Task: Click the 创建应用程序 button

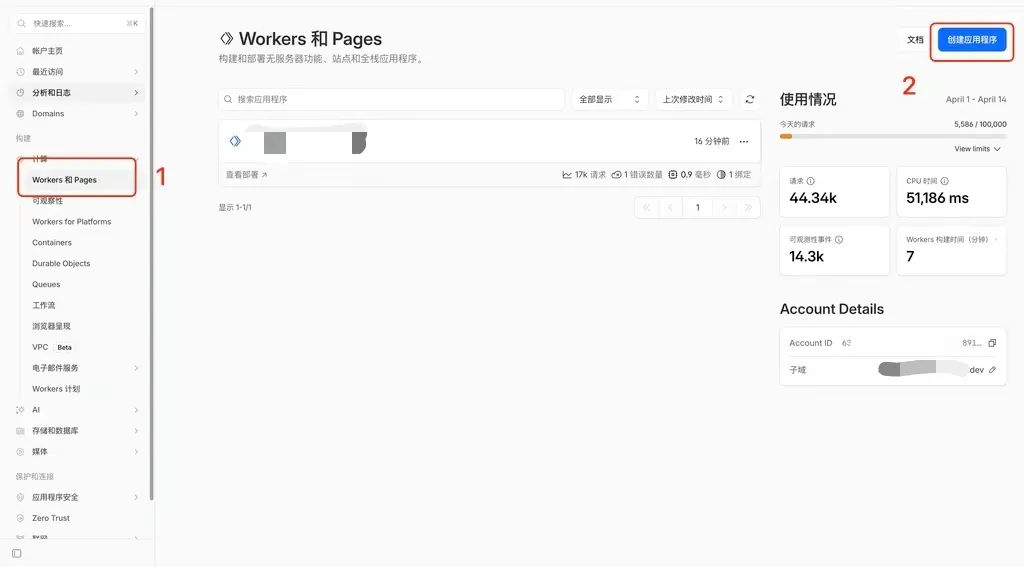Action: coord(972,40)
